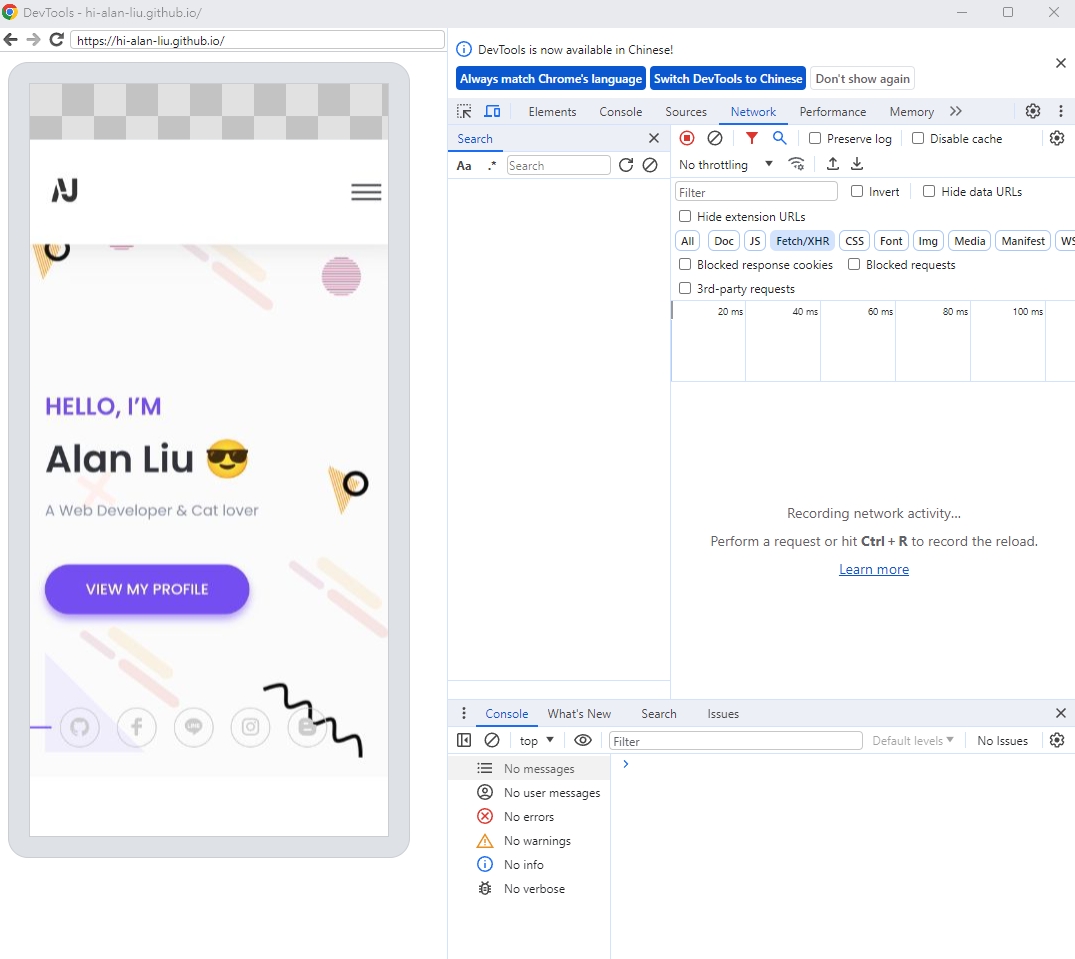Screen dimensions: 1075x959
Task: Click Switch DevTools to Chinese button
Action: [x=727, y=79]
